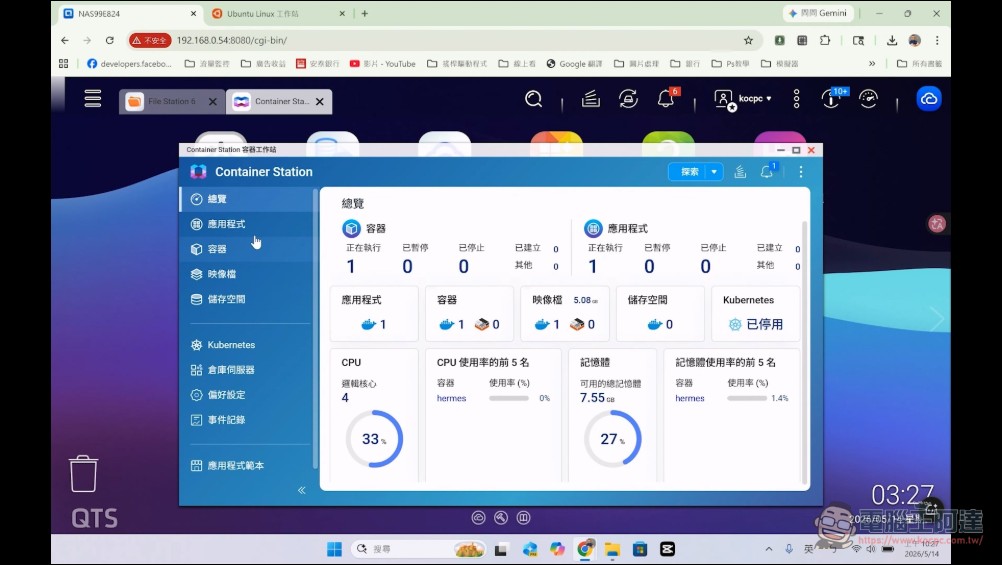
Task: Select 應用程式 Applications in sidebar
Action: point(245,224)
